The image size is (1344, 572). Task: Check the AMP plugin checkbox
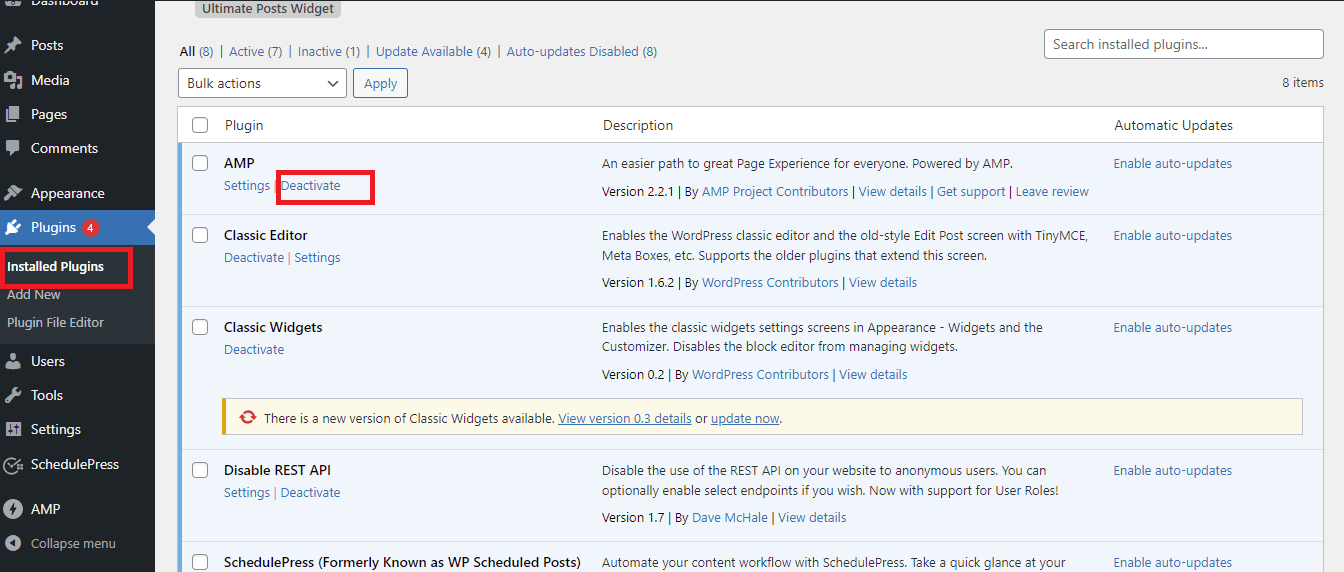click(200, 163)
